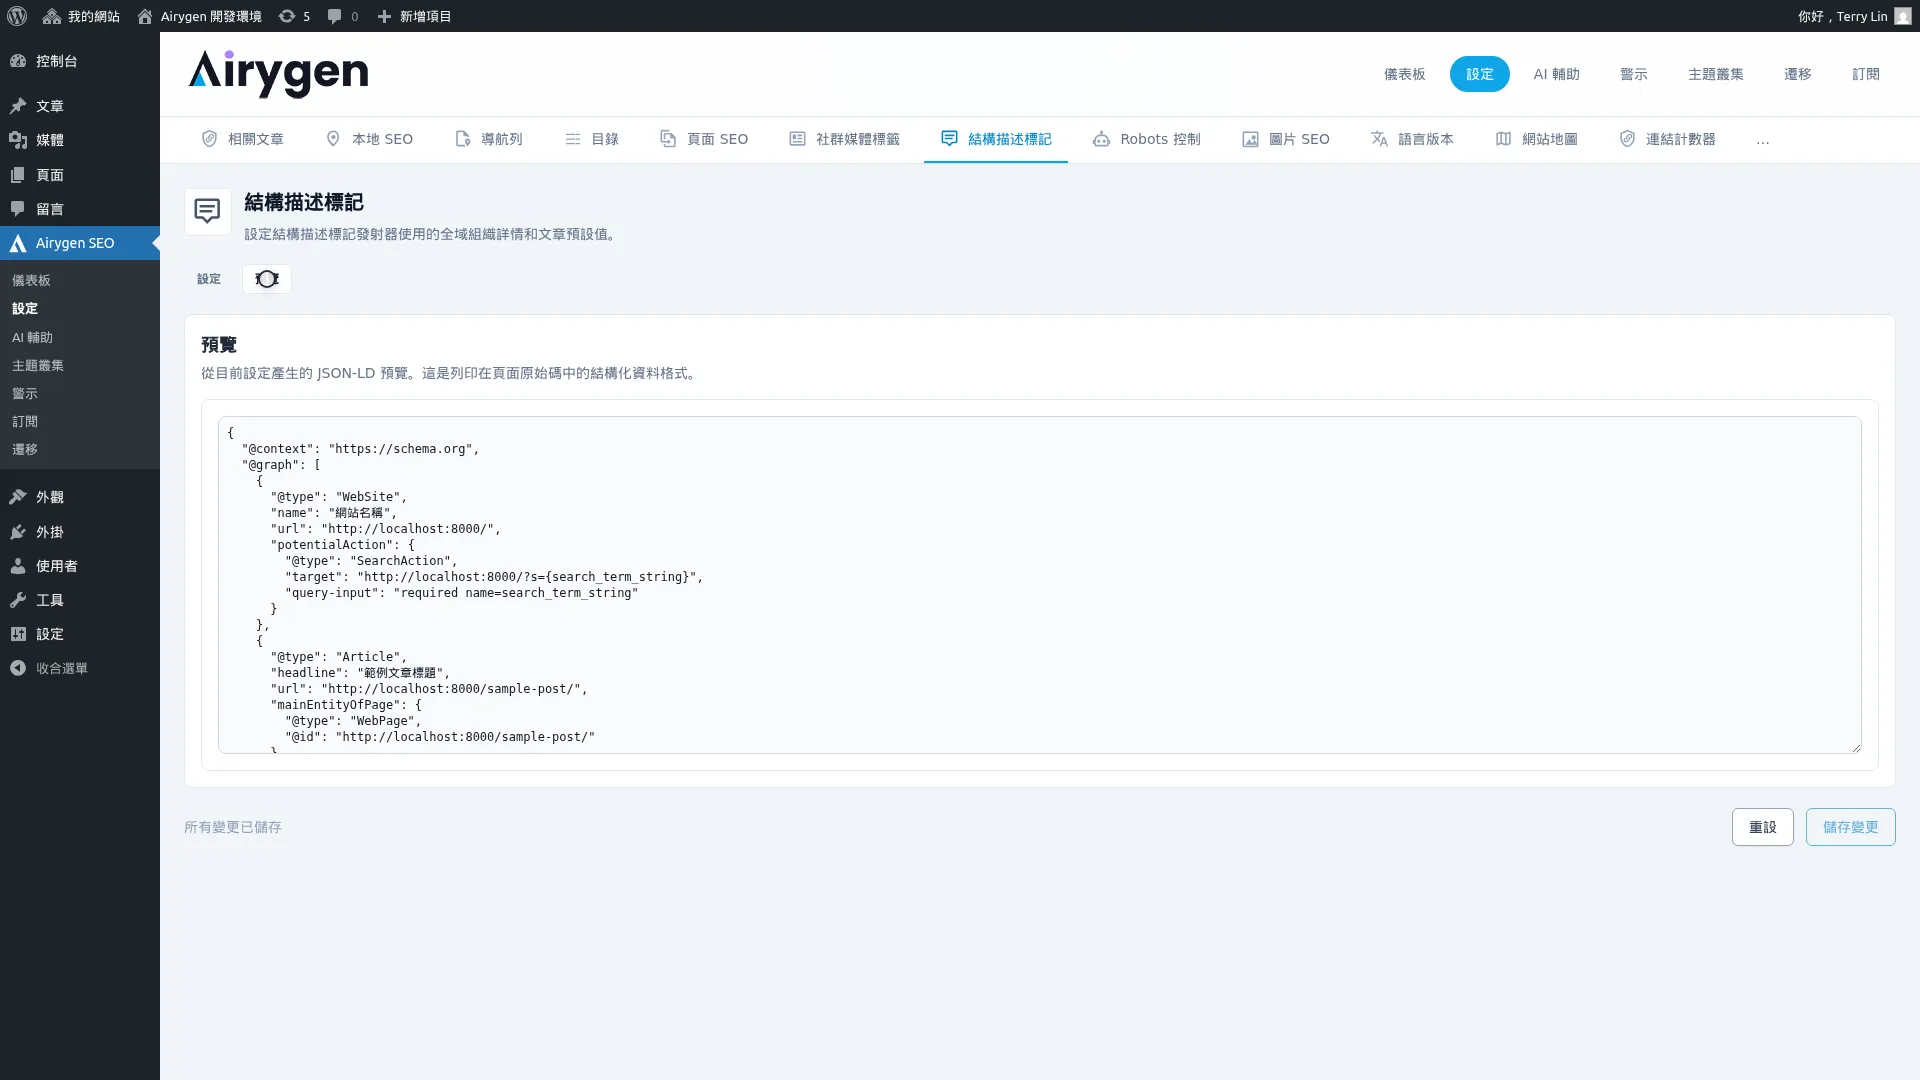Switch to the 儀表板 top navigation
Viewport: 1920px width, 1080px height.
[1404, 74]
